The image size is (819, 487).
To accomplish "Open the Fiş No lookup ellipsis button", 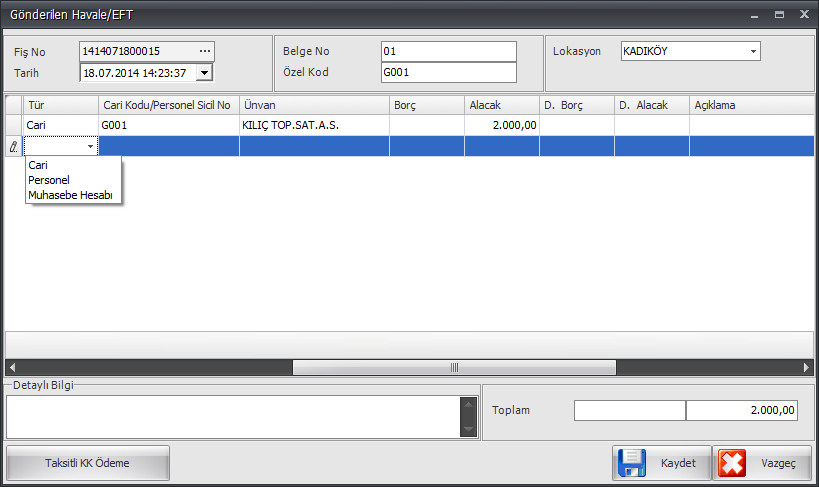I will tap(205, 51).
